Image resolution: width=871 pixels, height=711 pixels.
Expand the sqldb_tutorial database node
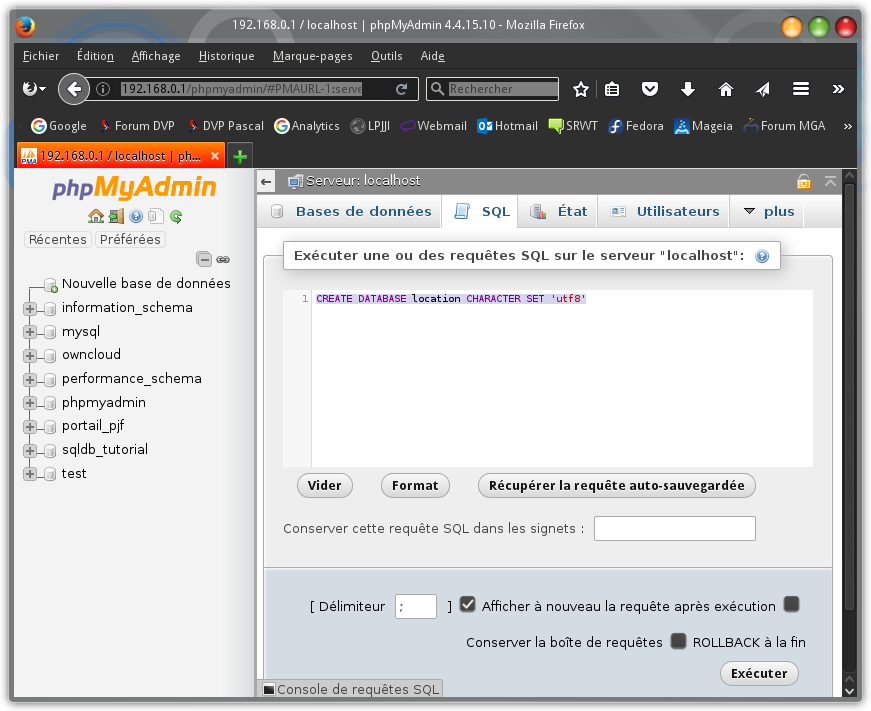(x=29, y=450)
